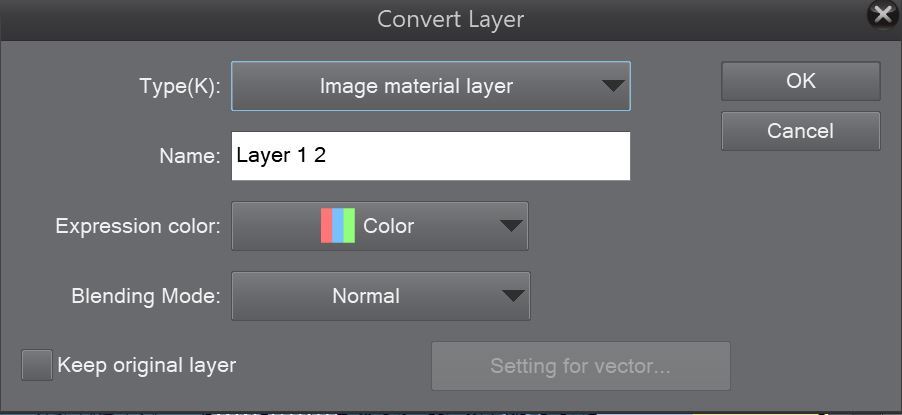
Task: Click the 'Type(K):' label
Action: click(180, 86)
